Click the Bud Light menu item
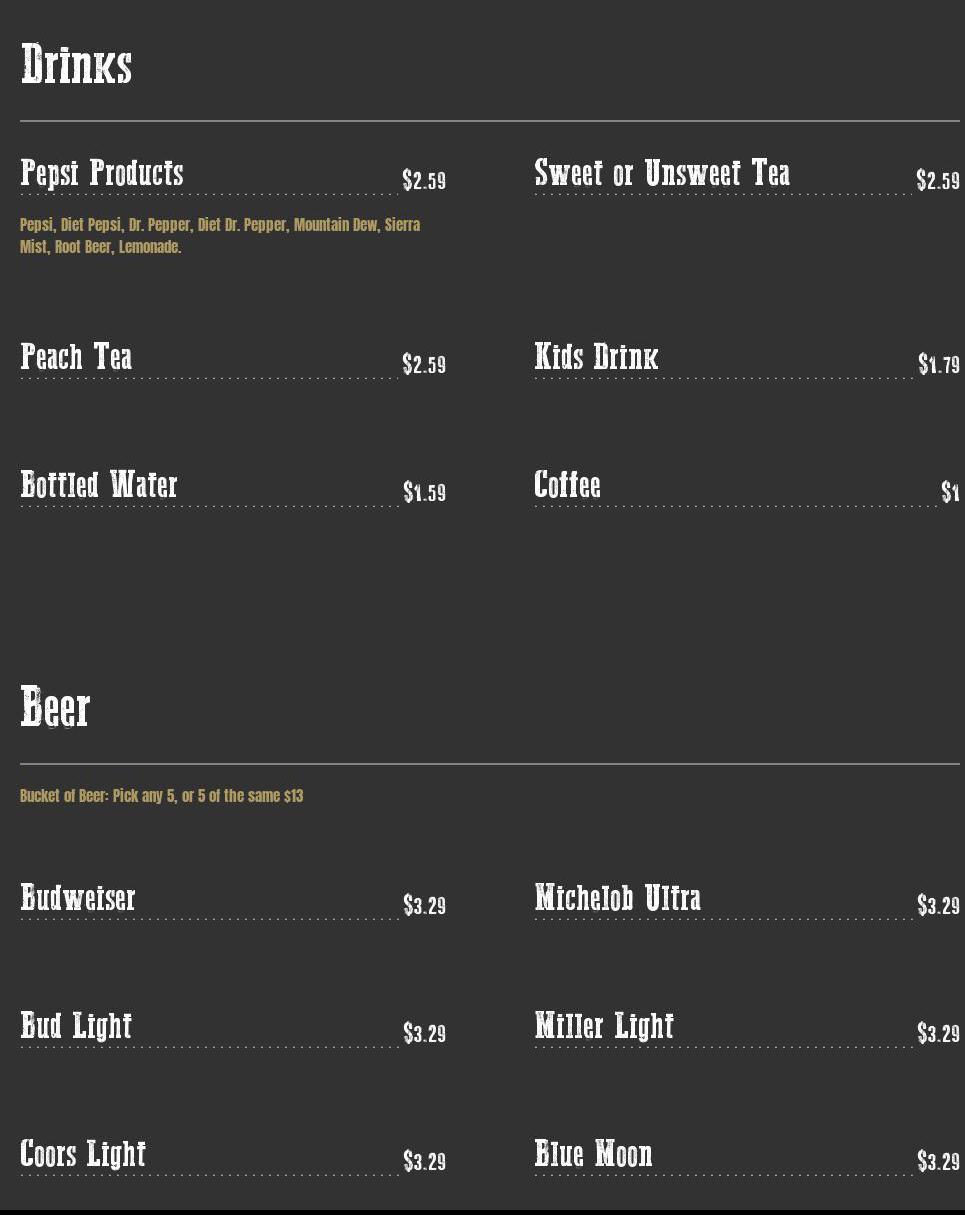The height and width of the screenshot is (1215, 965). [x=76, y=1026]
